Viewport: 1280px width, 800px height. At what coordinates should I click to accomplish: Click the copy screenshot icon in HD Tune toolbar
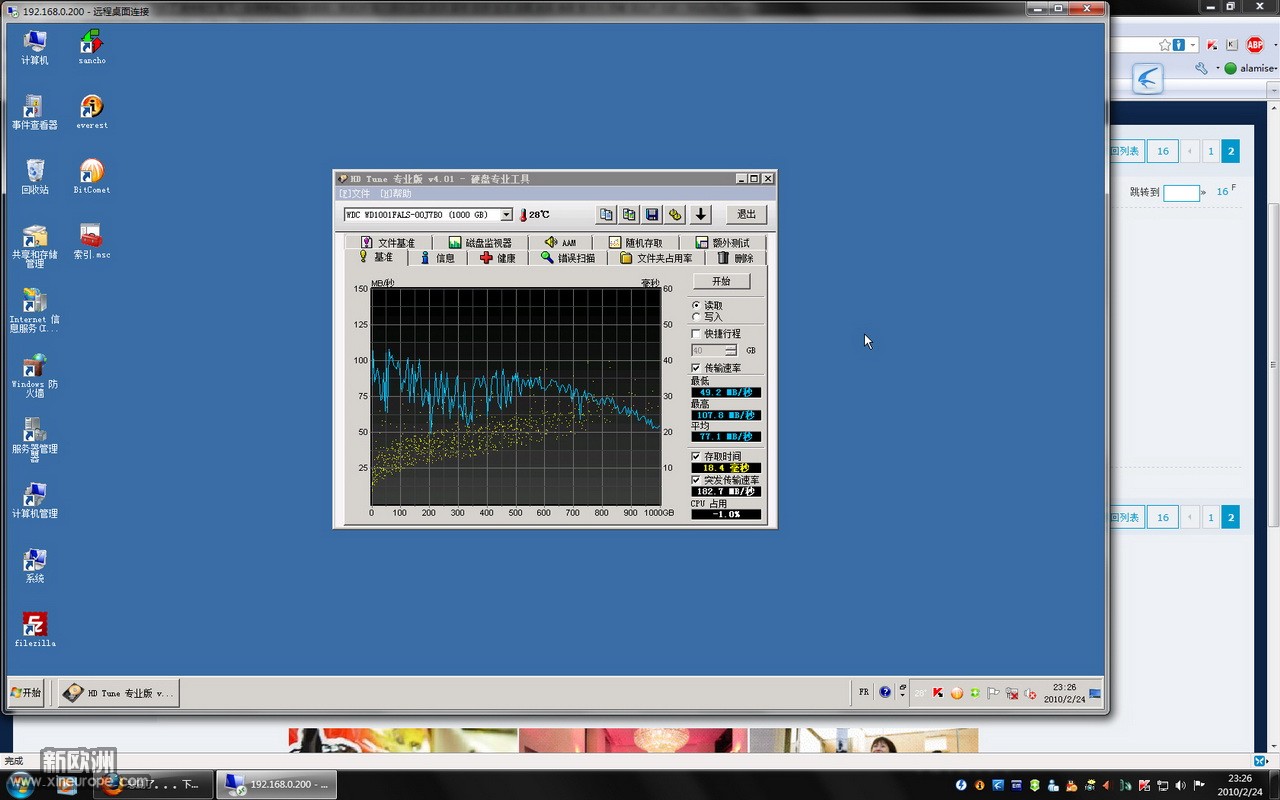(629, 214)
